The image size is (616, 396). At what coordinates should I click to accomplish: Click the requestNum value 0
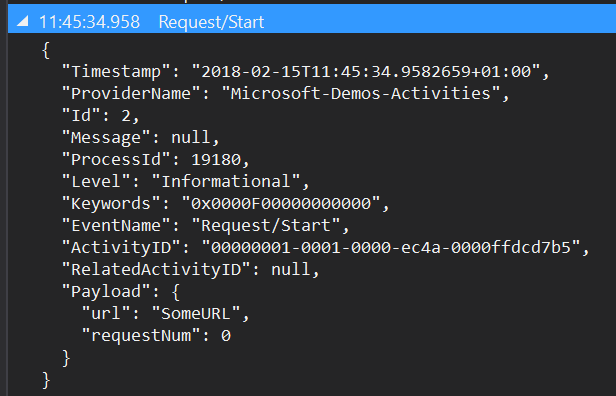[x=226, y=336]
